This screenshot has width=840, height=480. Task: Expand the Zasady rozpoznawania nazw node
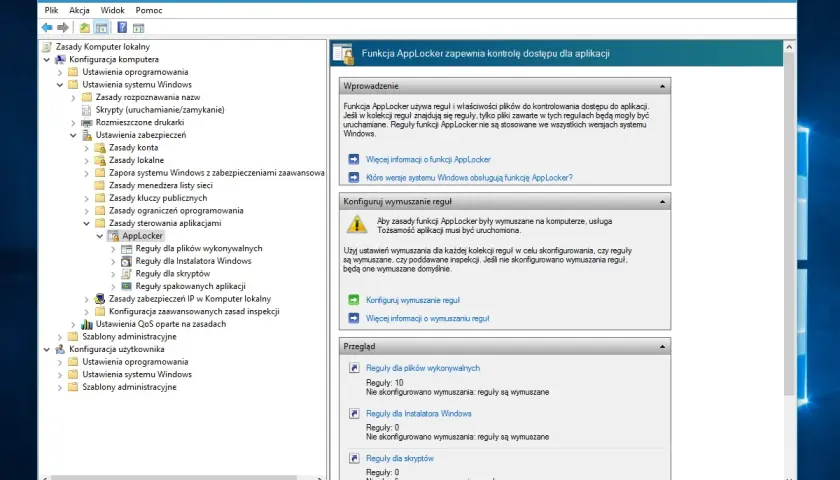73,98
